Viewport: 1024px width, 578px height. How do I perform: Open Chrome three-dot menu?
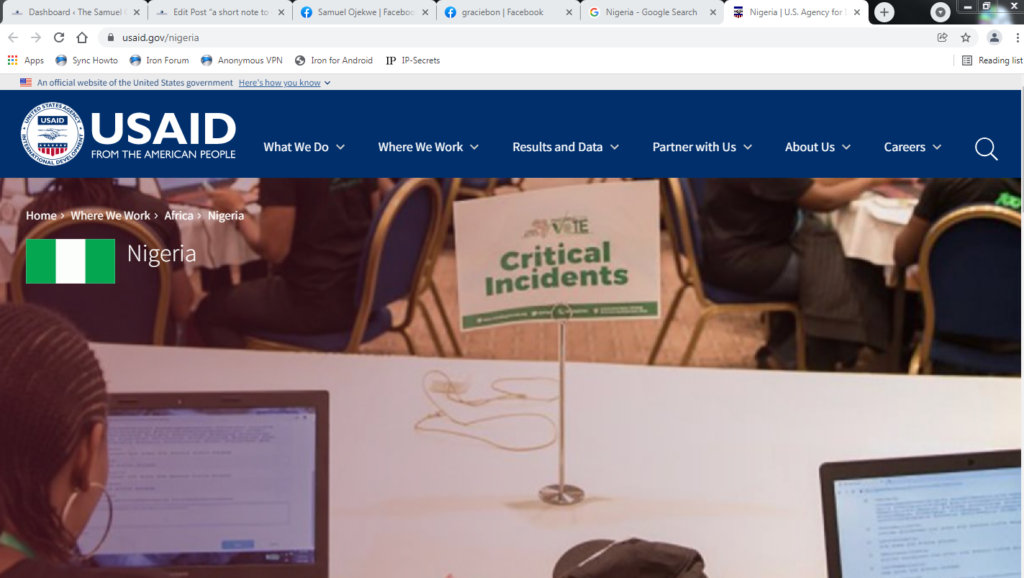(1017, 37)
